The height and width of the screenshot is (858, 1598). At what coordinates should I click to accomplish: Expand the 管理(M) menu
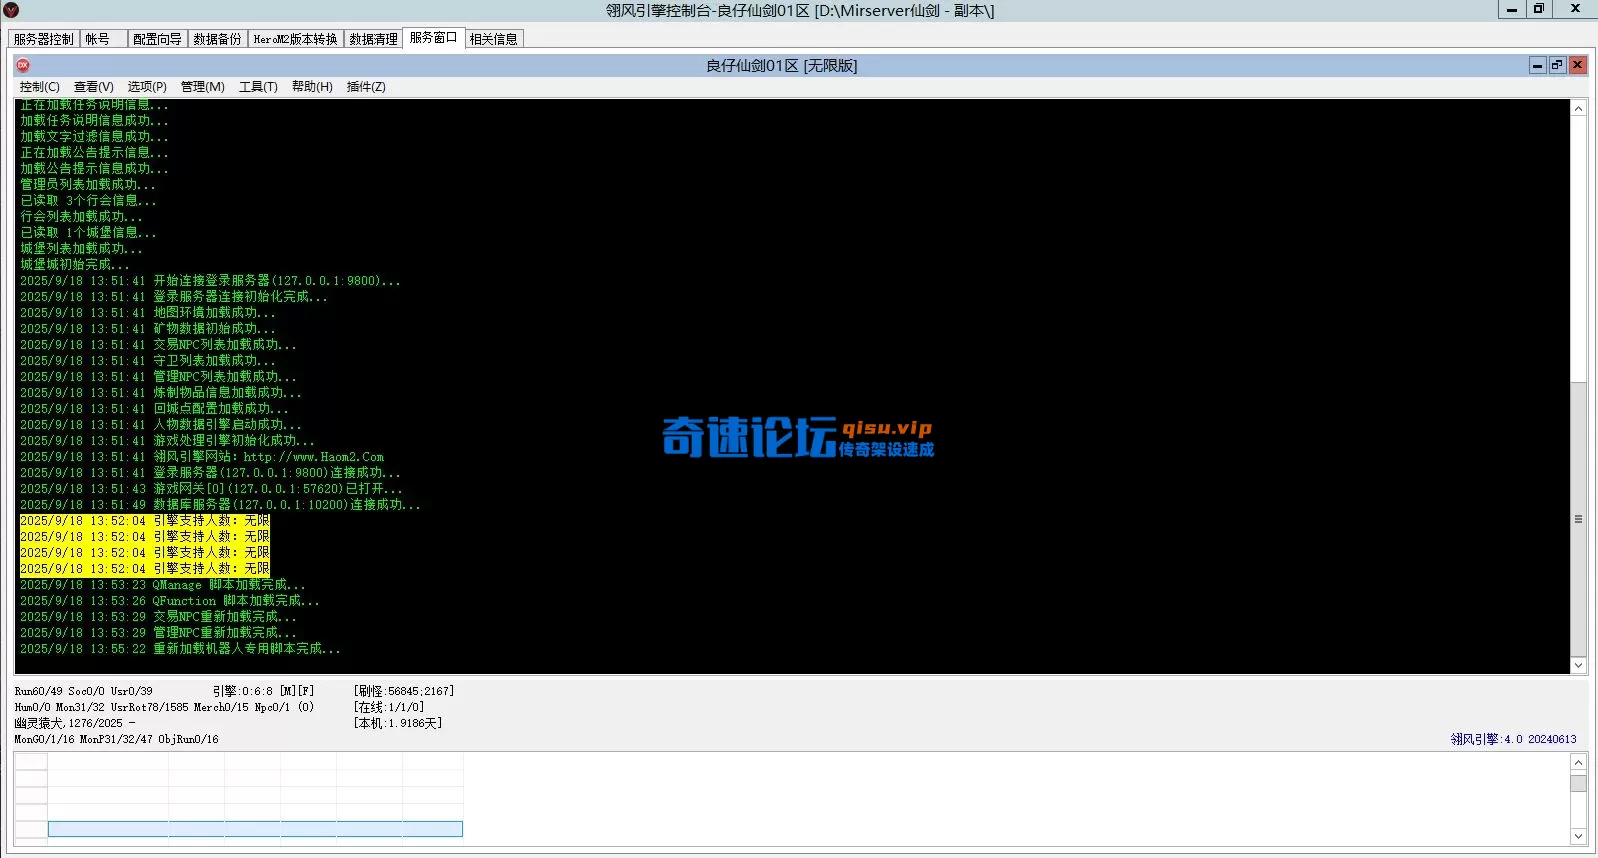click(202, 87)
